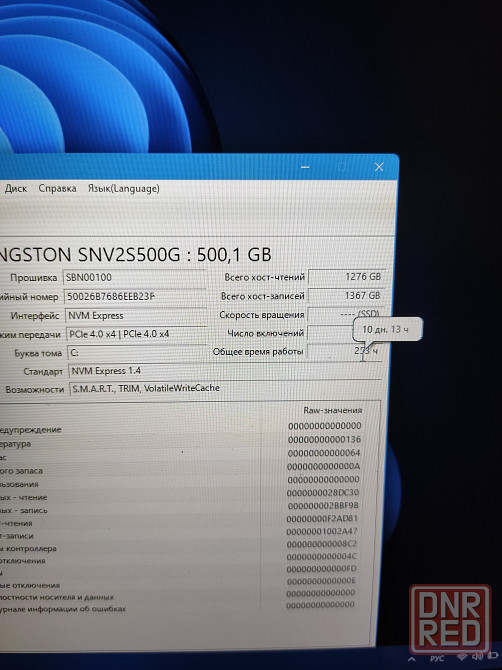Screen dimensions: 502x670
Task: Select raw value 00000000F2AD81
Action: click(x=322, y=519)
